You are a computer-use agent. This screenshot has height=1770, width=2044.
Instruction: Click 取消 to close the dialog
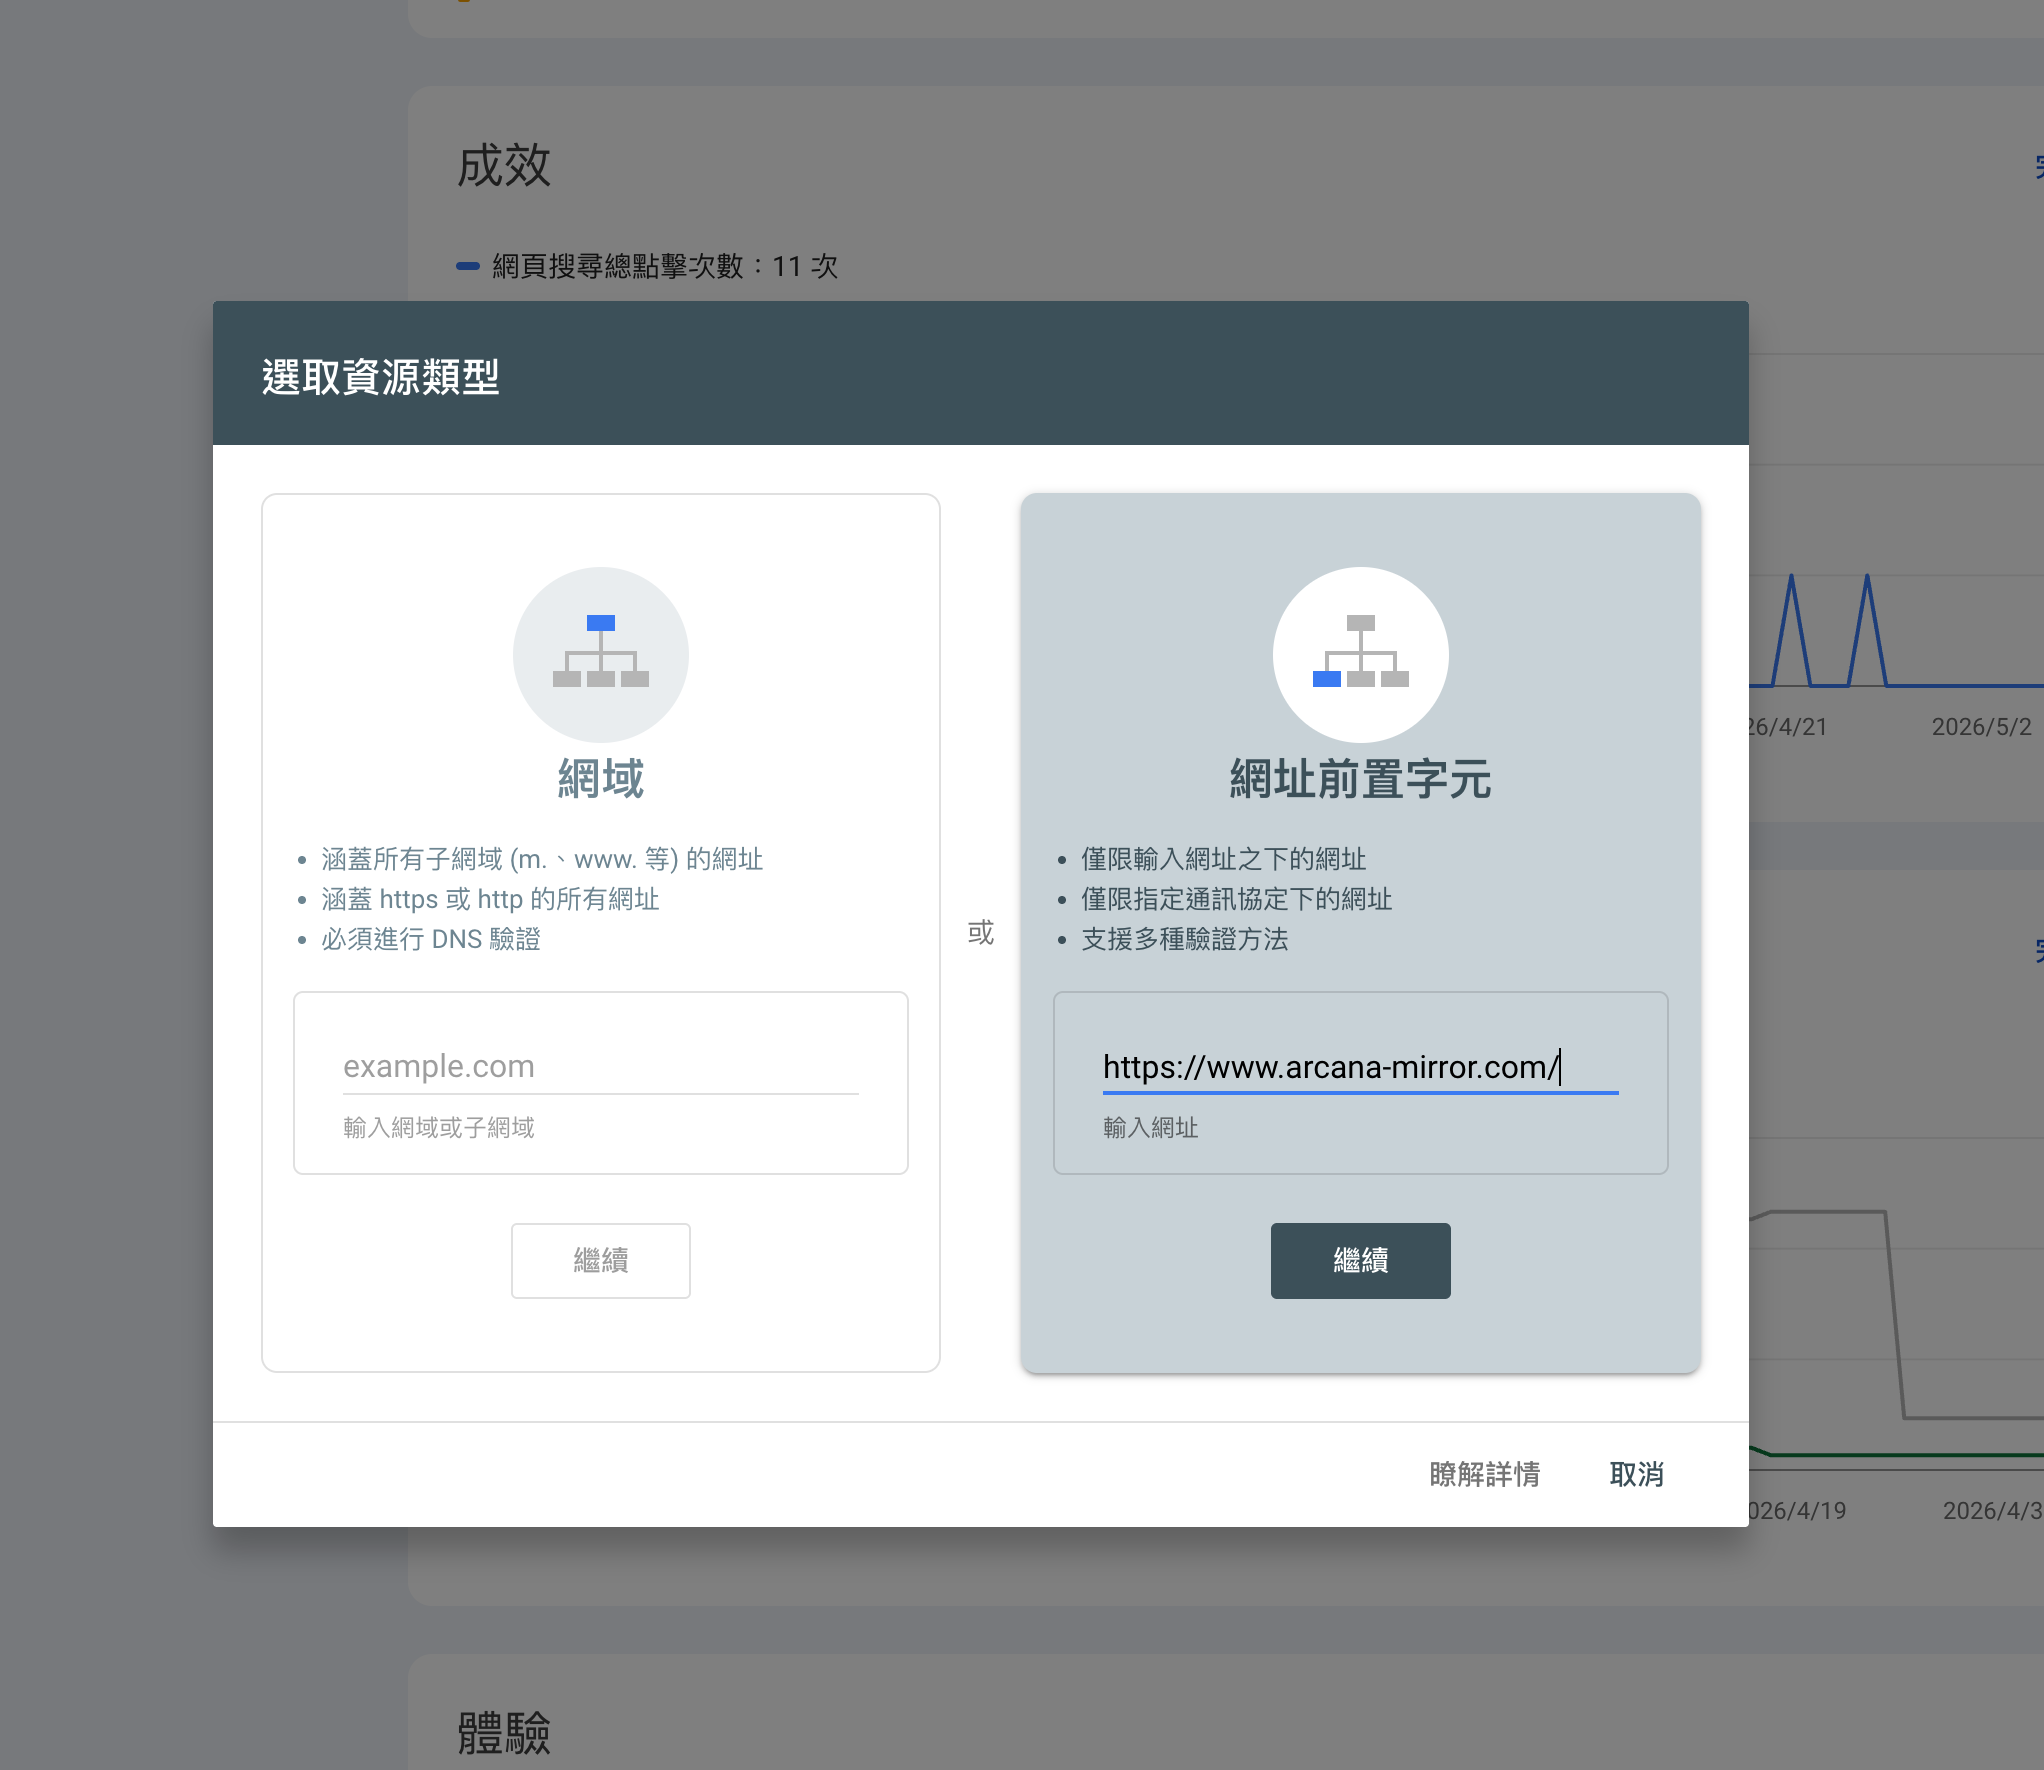(1636, 1474)
